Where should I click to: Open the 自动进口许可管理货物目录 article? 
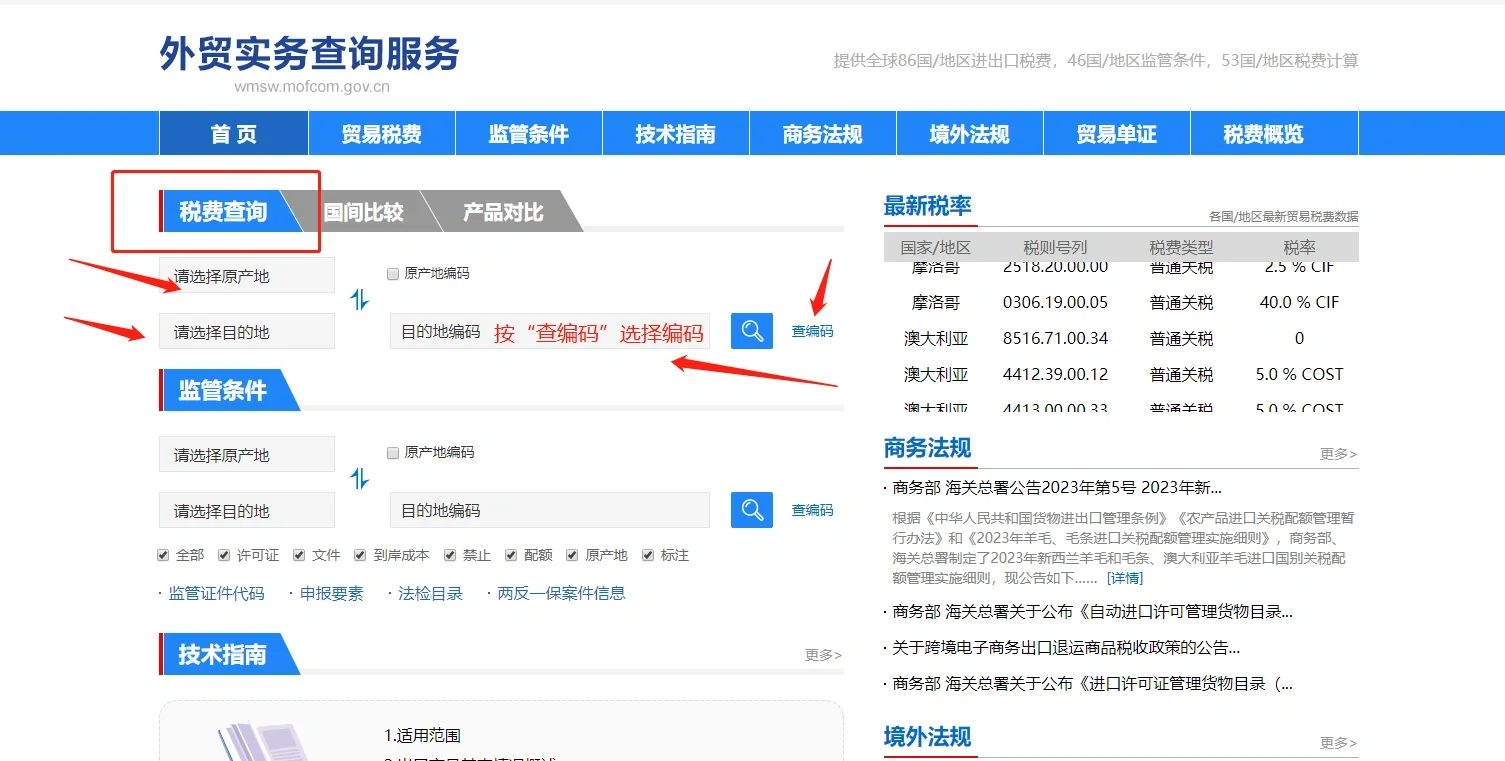tap(1093, 612)
